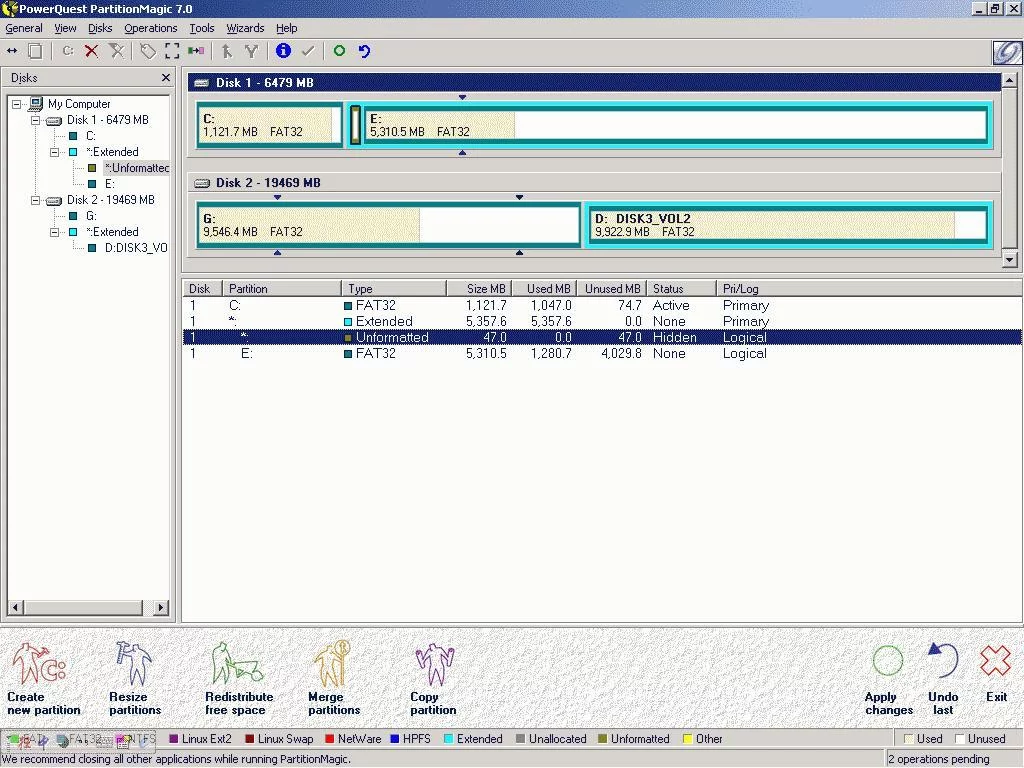This screenshot has height=768, width=1024.
Task: Click the Exit button
Action: pos(996,672)
